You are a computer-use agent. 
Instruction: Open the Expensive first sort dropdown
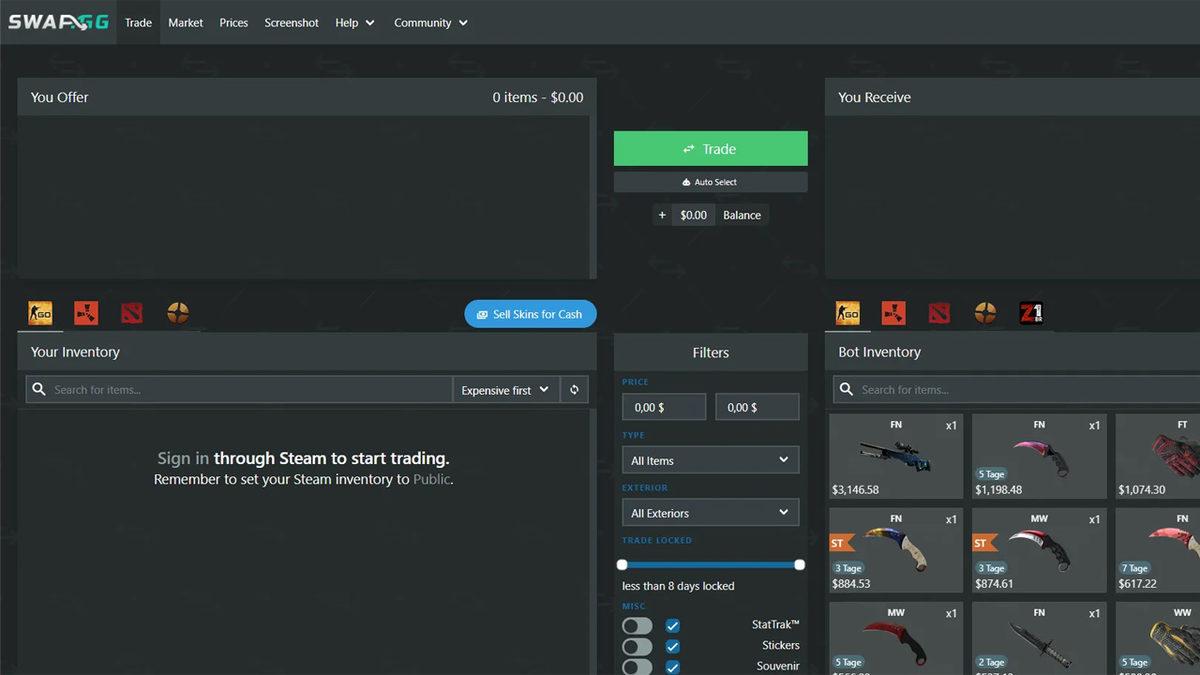(504, 389)
